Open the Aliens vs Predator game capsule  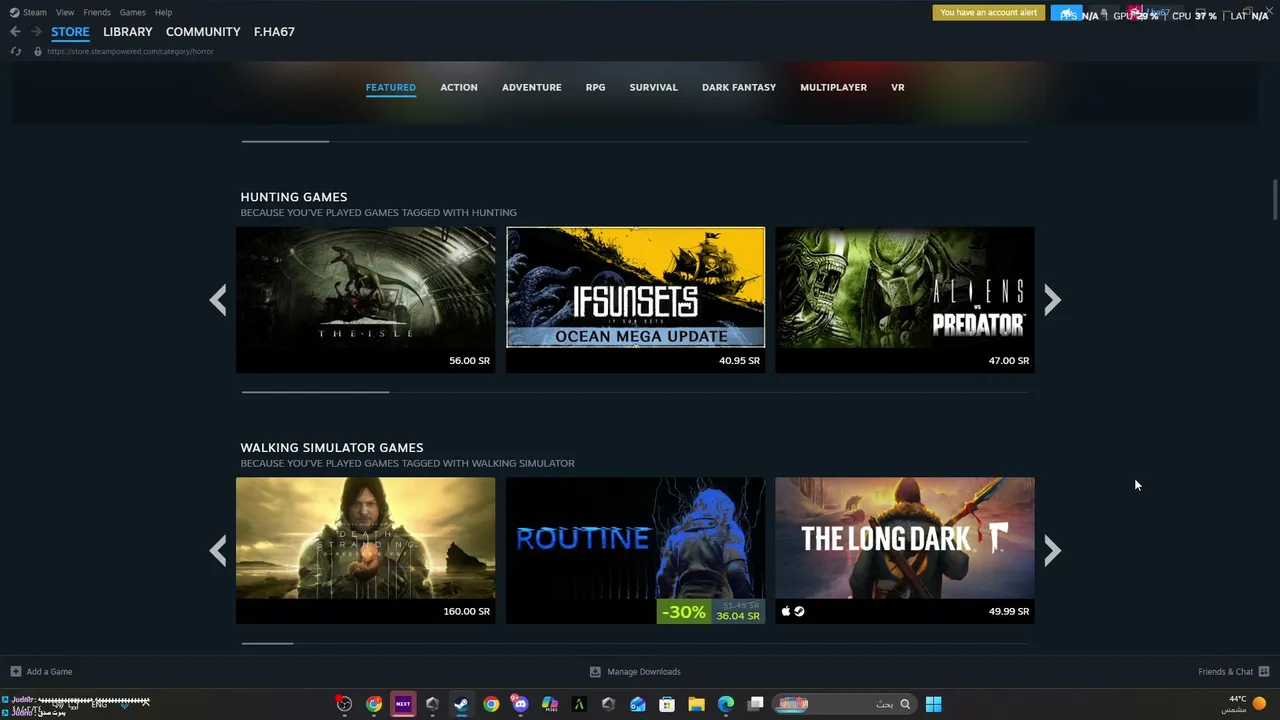tap(905, 300)
